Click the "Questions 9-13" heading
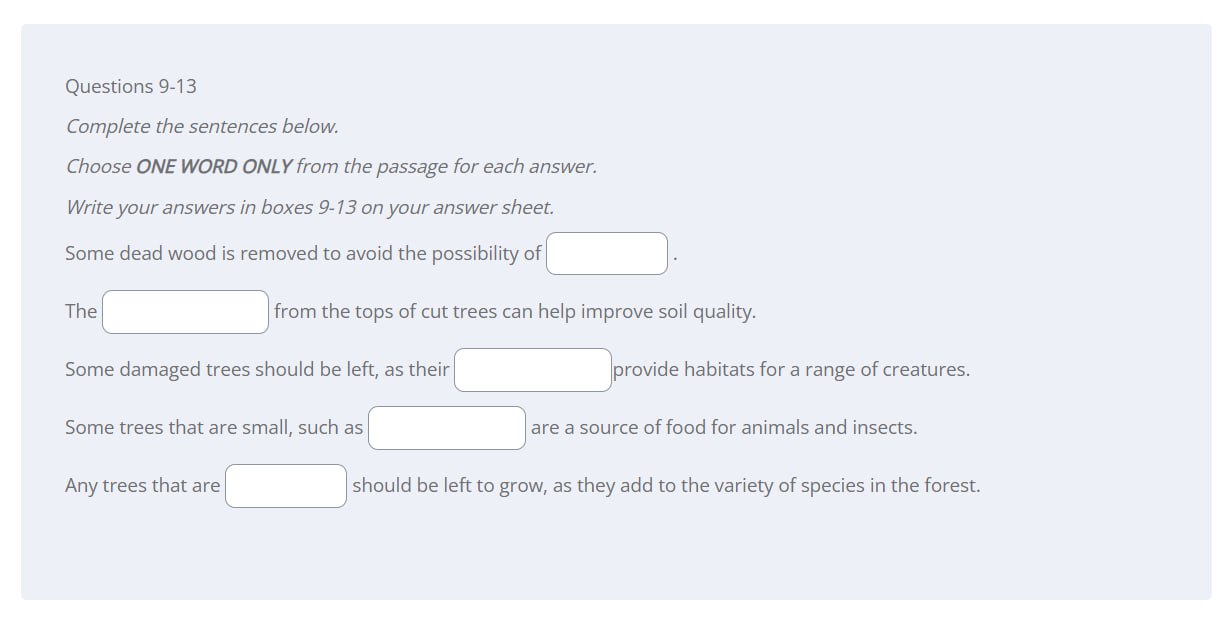 [x=131, y=86]
